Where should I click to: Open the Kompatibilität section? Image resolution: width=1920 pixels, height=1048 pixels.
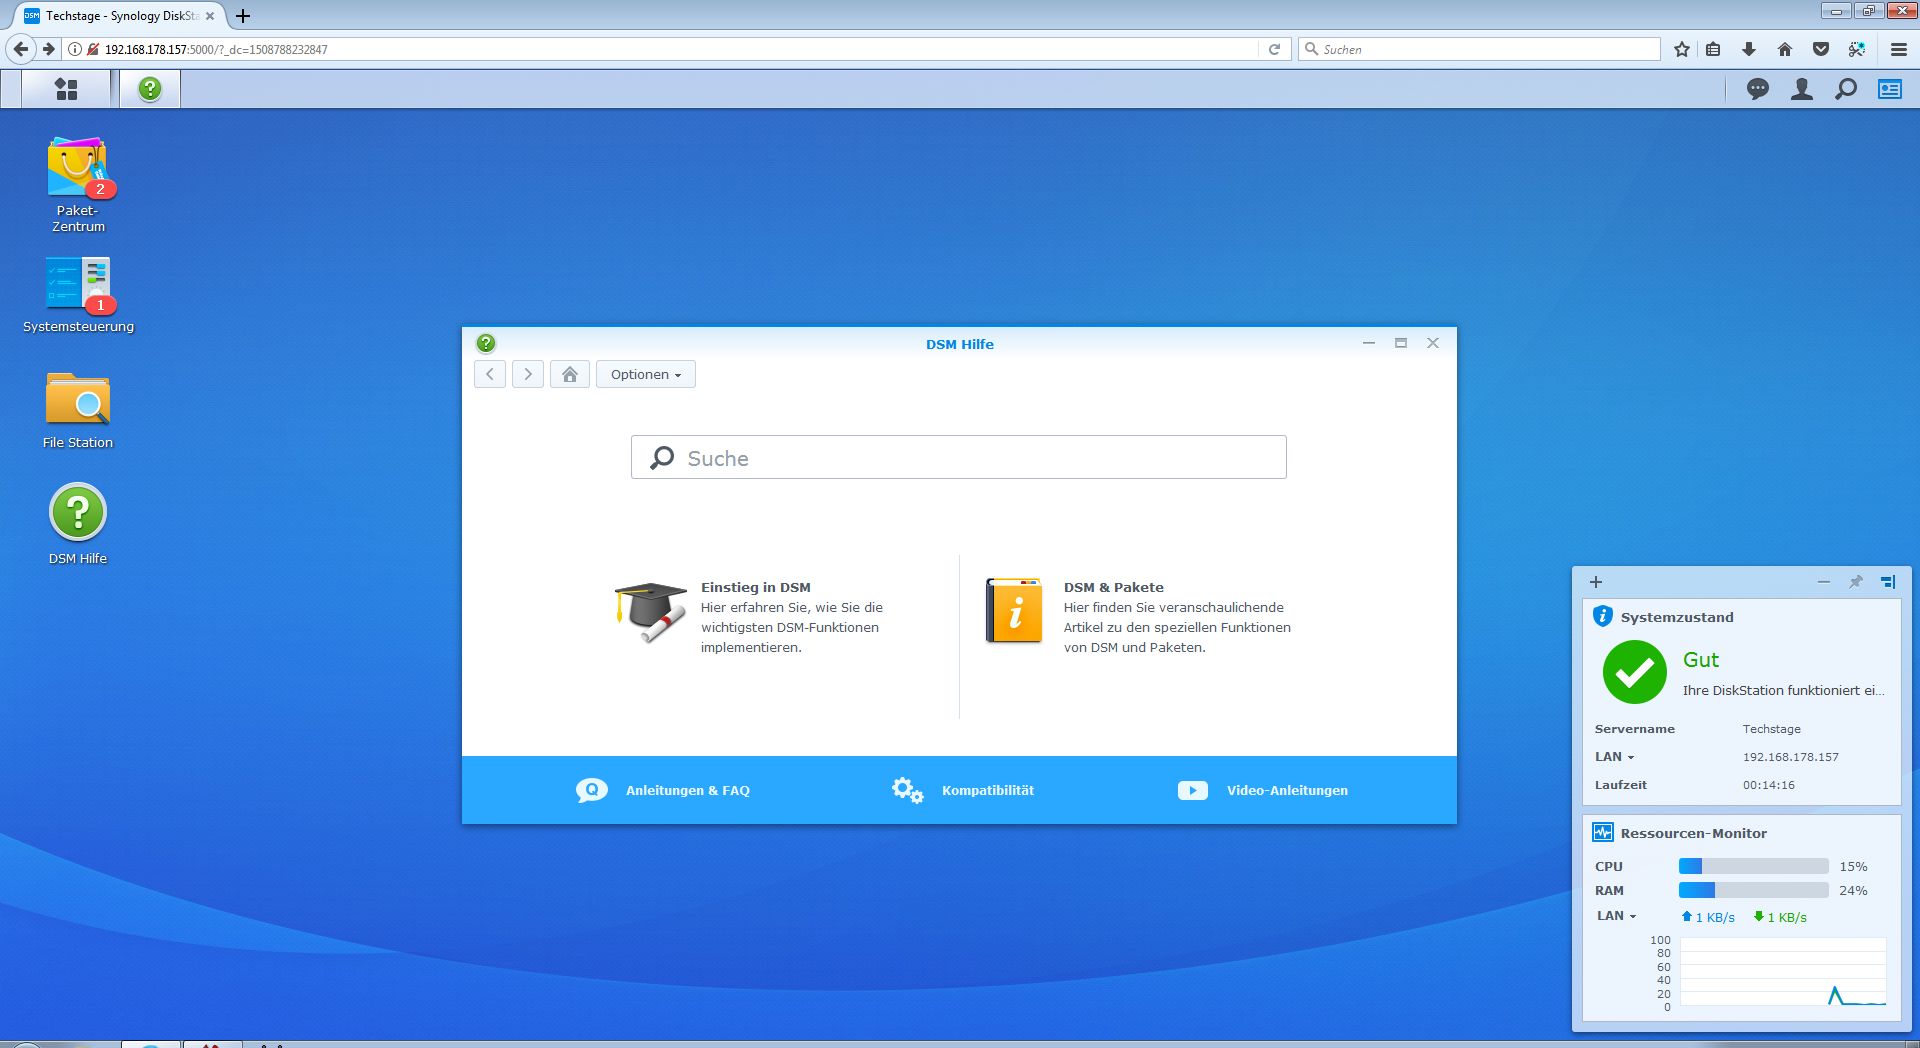[963, 790]
